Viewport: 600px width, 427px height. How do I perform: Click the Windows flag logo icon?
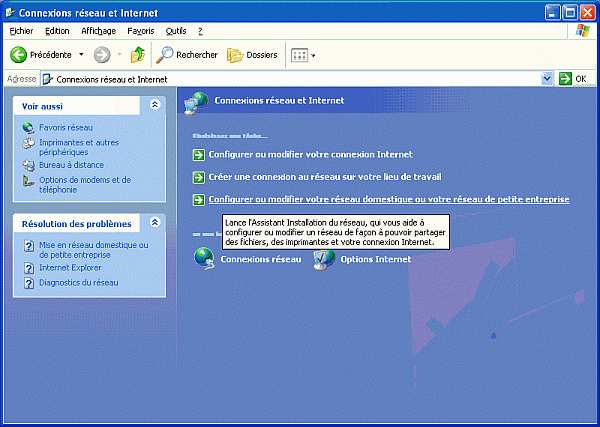[582, 31]
